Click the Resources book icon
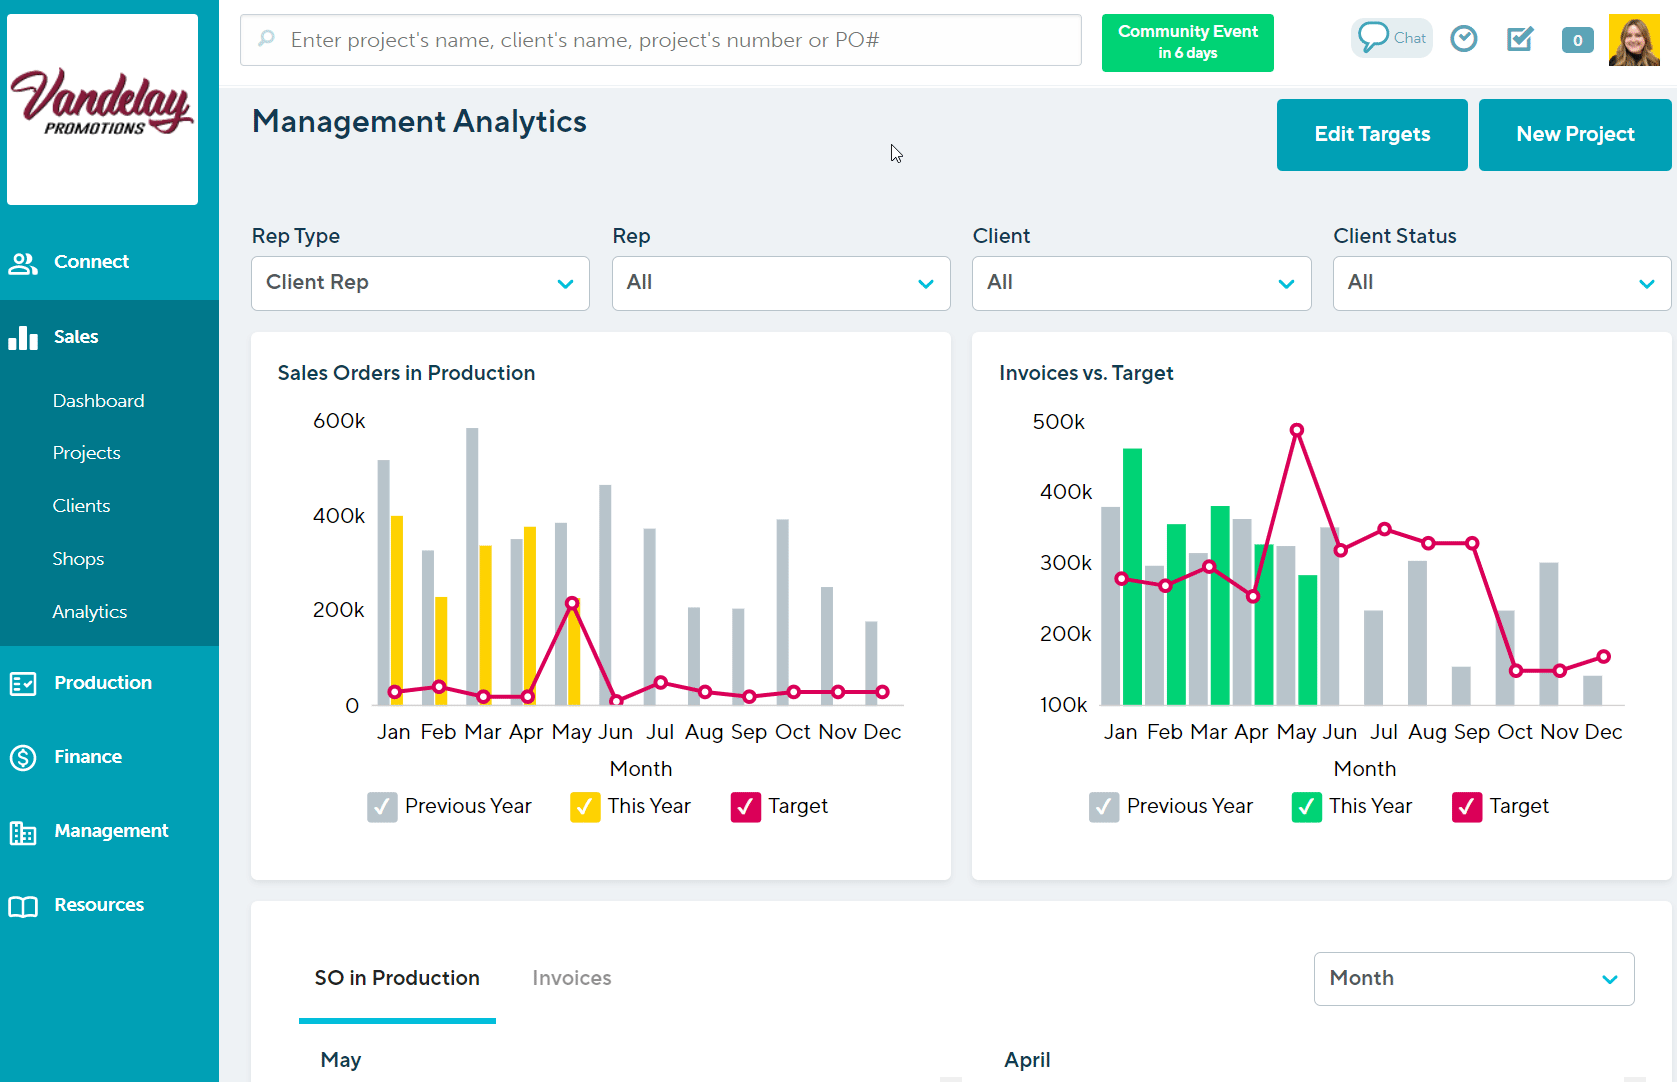This screenshot has width=1677, height=1082. click(23, 906)
